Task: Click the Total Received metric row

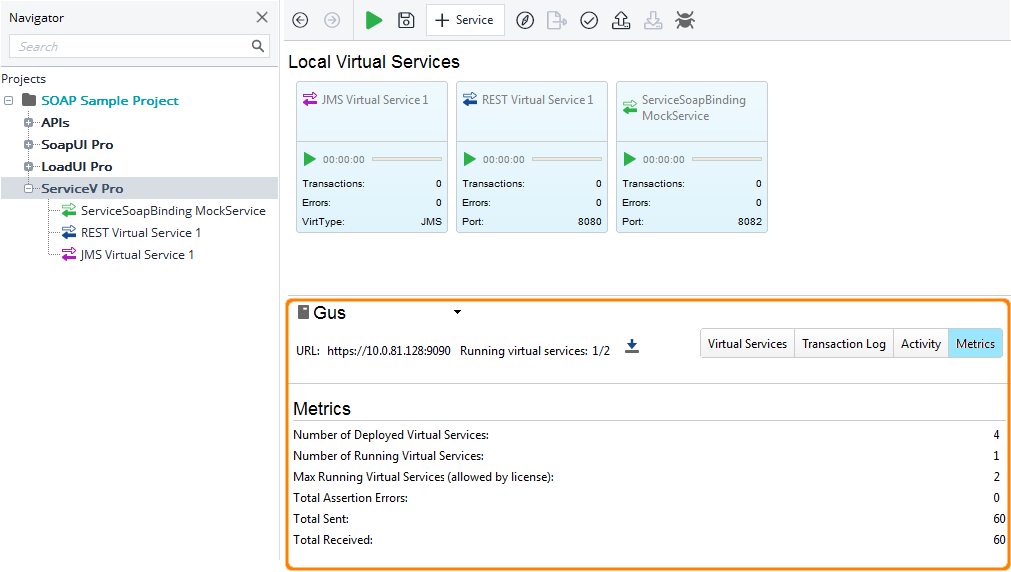Action: pos(647,540)
